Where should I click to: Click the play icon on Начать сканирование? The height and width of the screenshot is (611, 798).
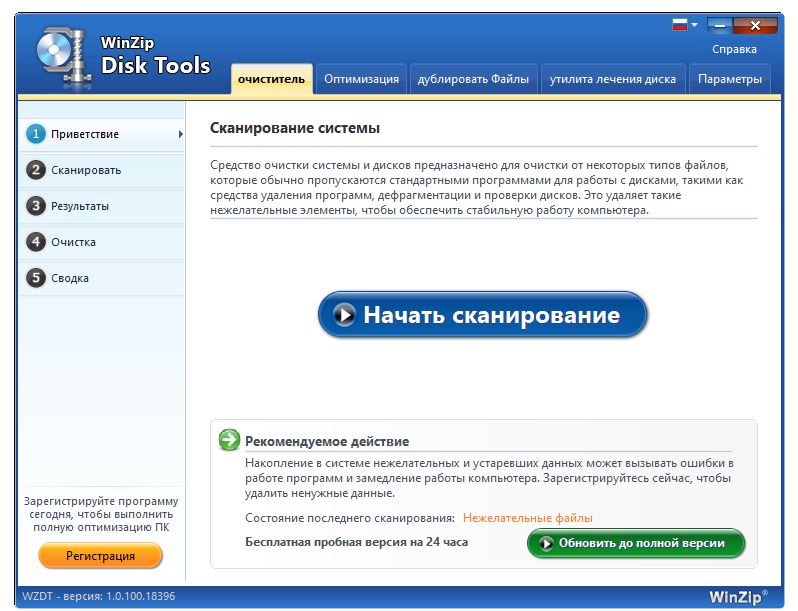pyautogui.click(x=345, y=314)
